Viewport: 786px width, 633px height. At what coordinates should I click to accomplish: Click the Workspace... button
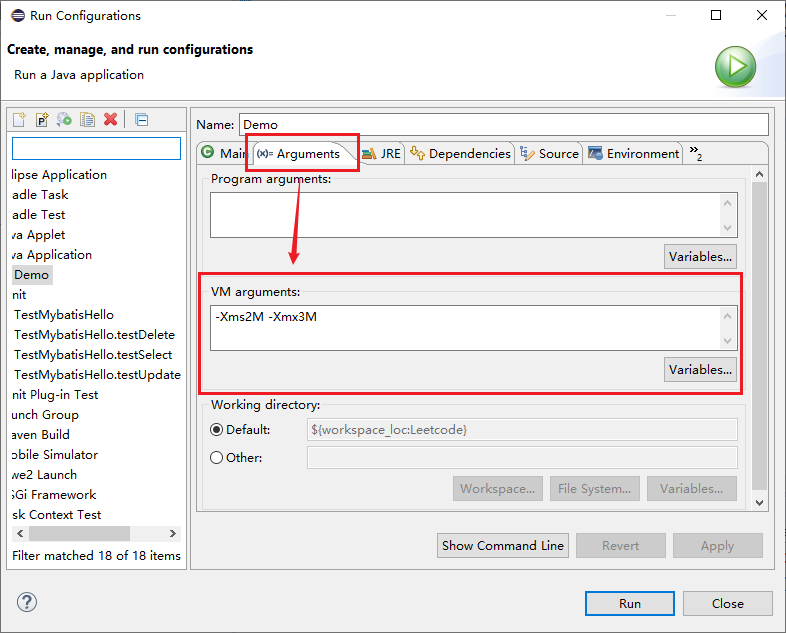(x=498, y=489)
